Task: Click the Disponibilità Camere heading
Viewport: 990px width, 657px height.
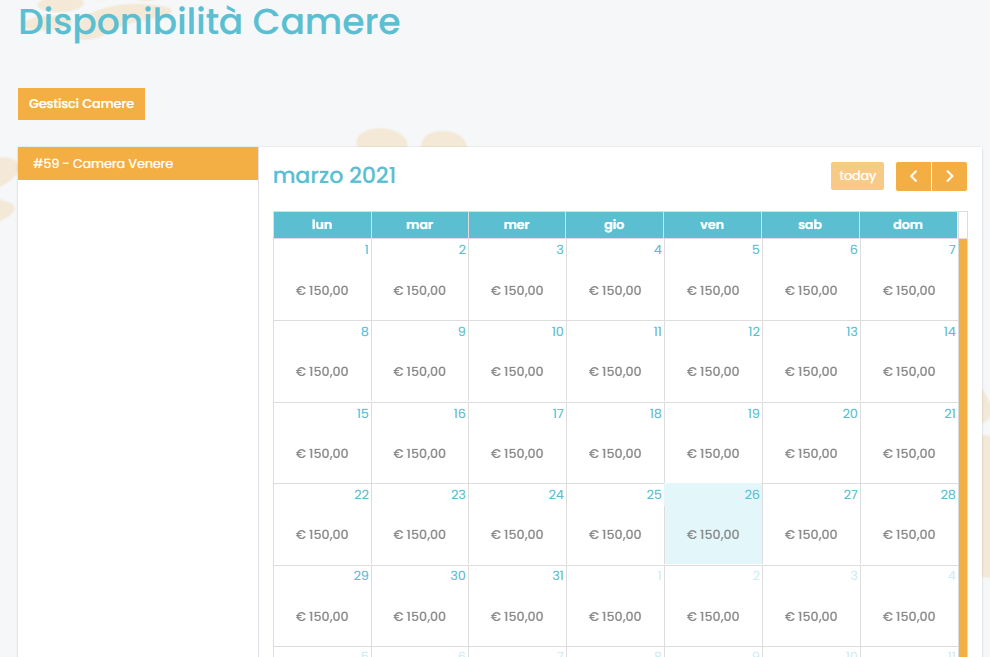Action: coord(209,21)
